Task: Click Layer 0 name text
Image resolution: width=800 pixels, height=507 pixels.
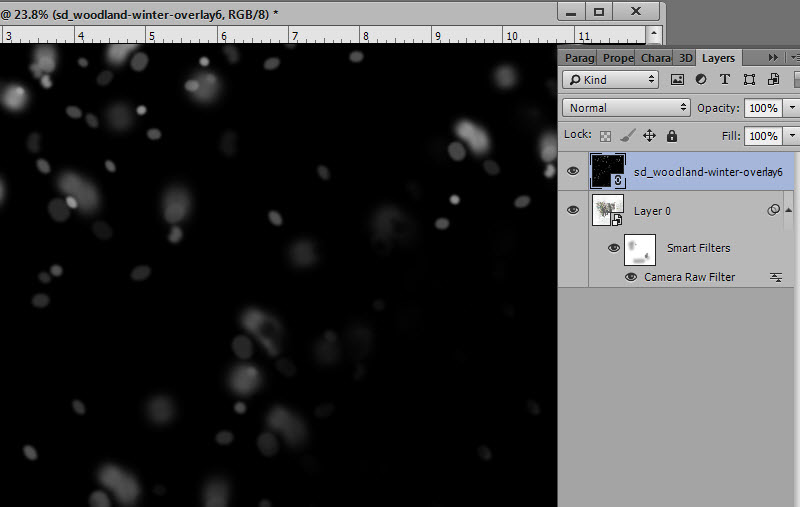Action: pos(652,211)
